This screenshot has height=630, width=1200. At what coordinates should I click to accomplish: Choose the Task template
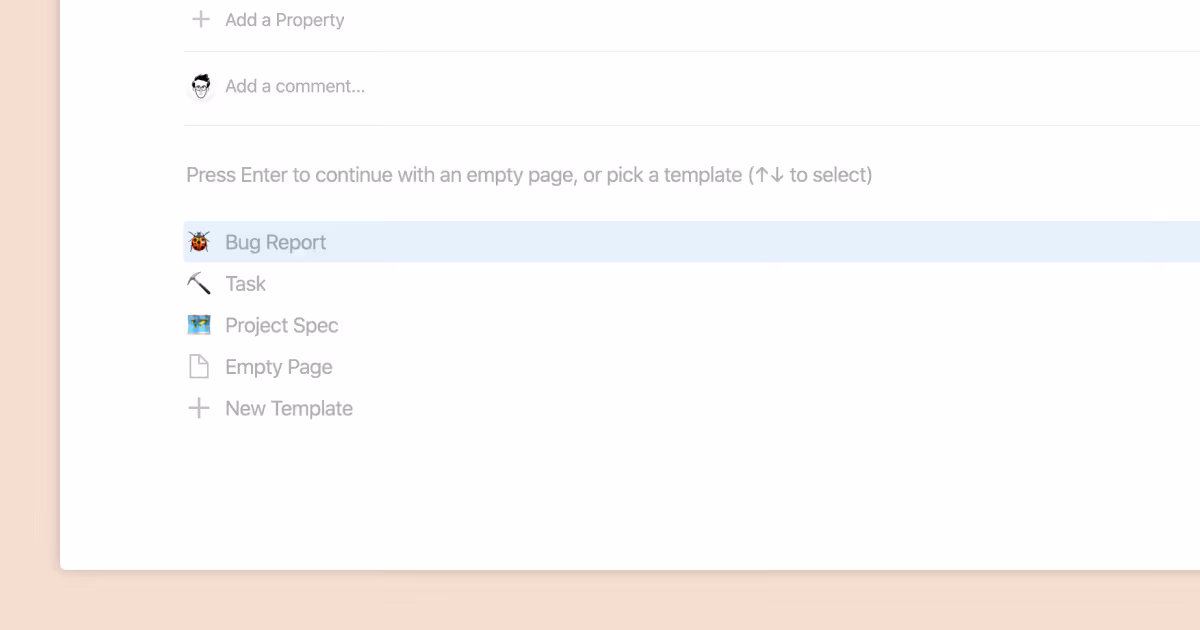(245, 283)
